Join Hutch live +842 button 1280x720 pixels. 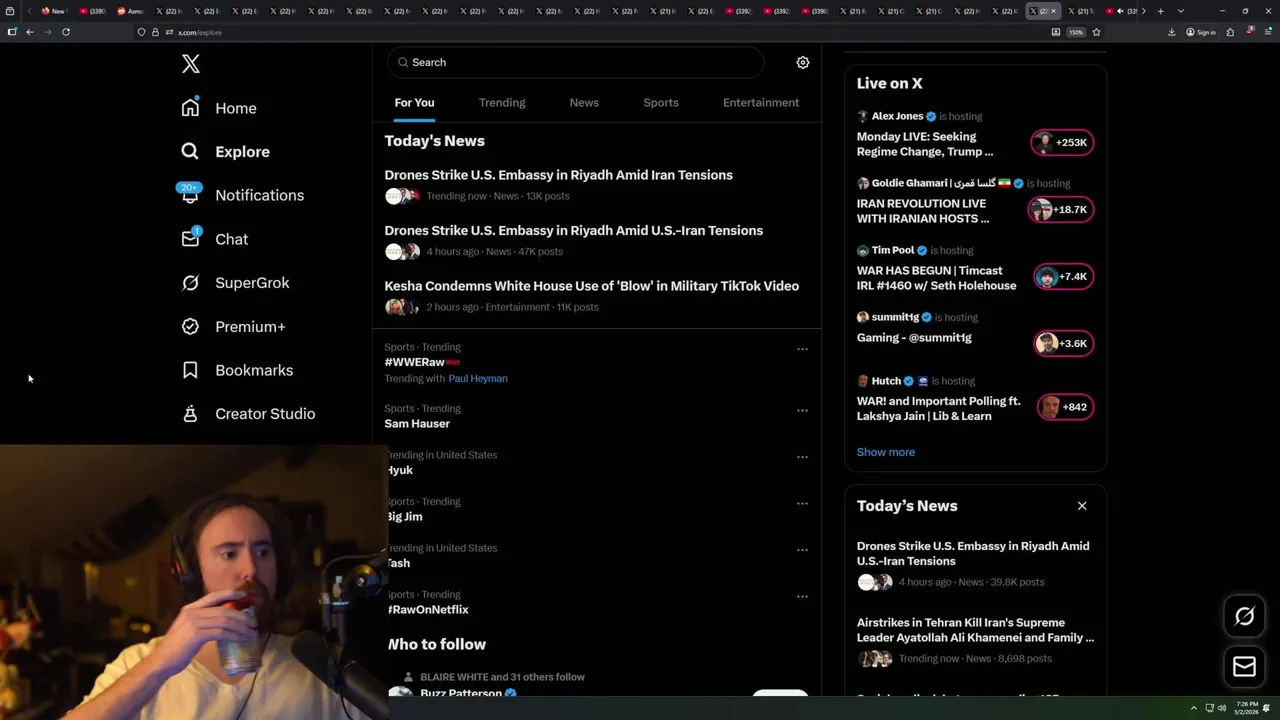[1064, 407]
